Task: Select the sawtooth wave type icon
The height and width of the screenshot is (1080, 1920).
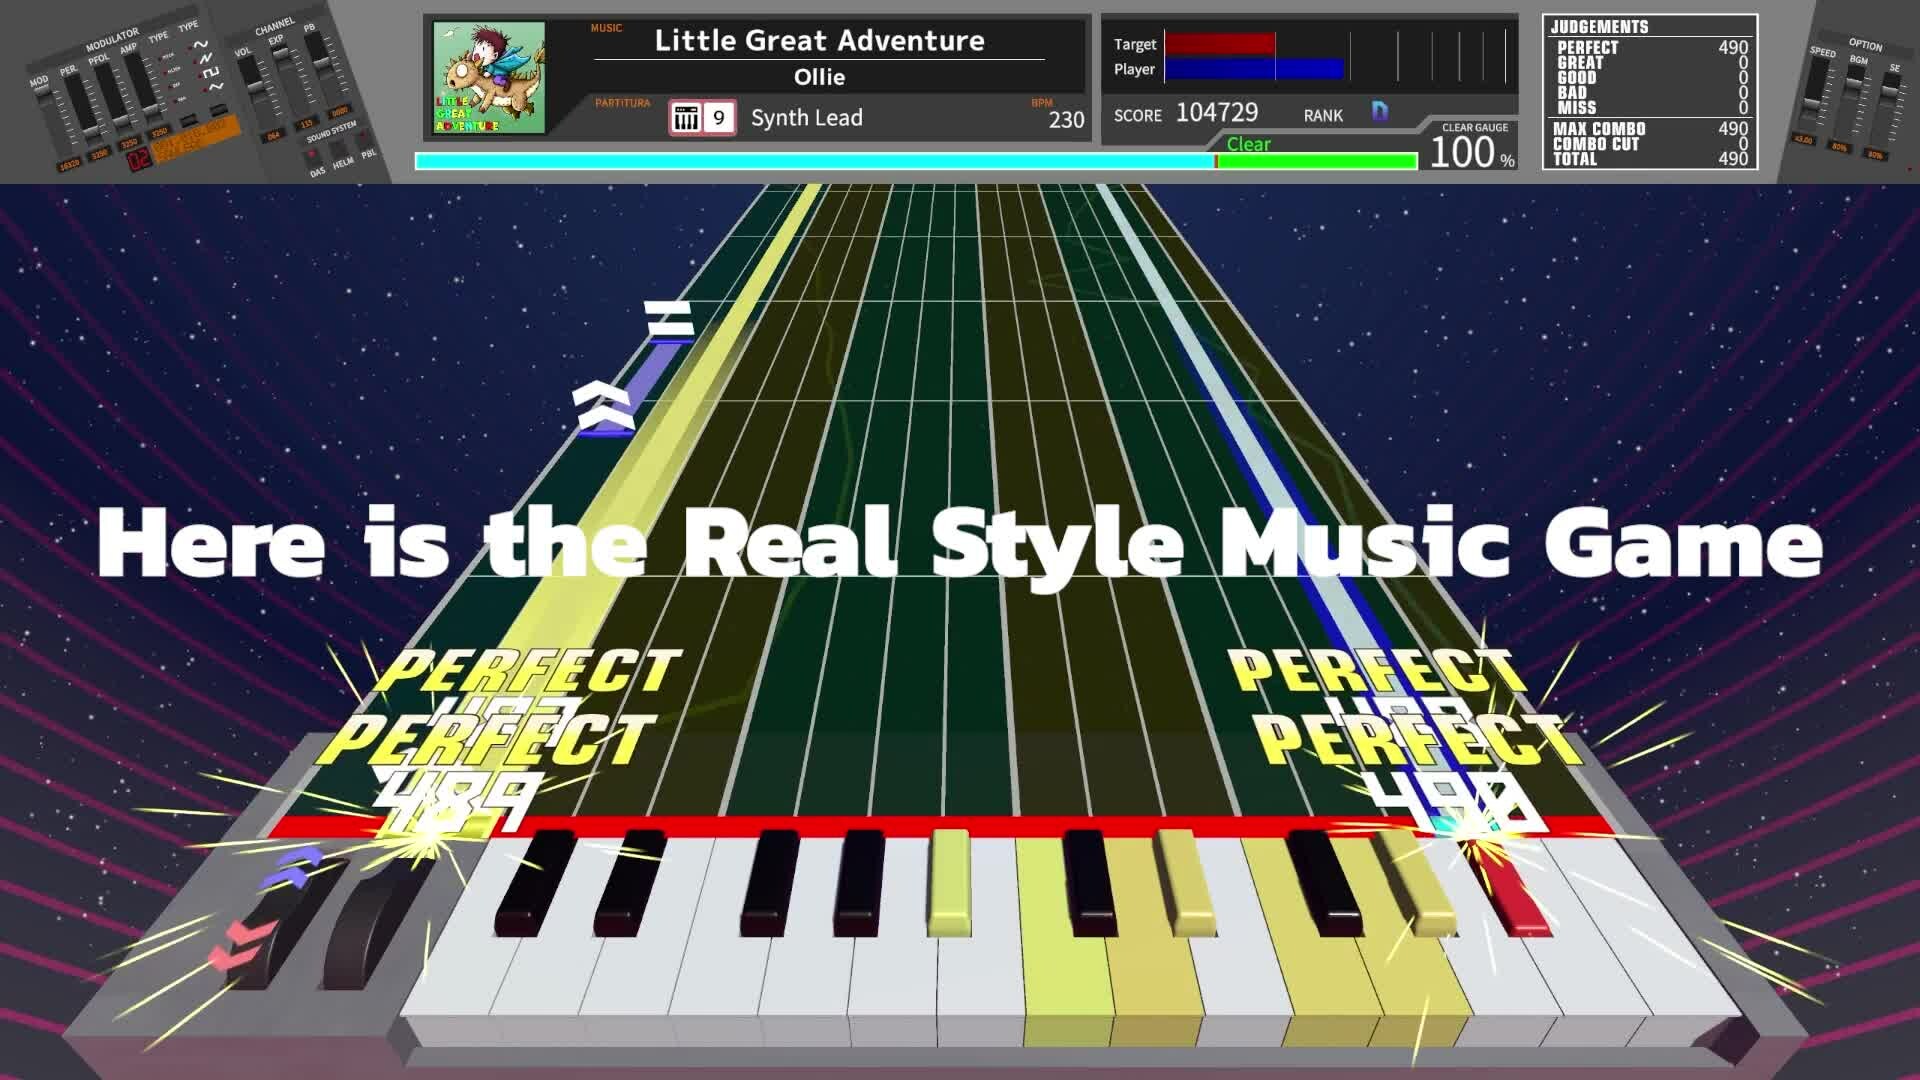Action: tap(206, 58)
